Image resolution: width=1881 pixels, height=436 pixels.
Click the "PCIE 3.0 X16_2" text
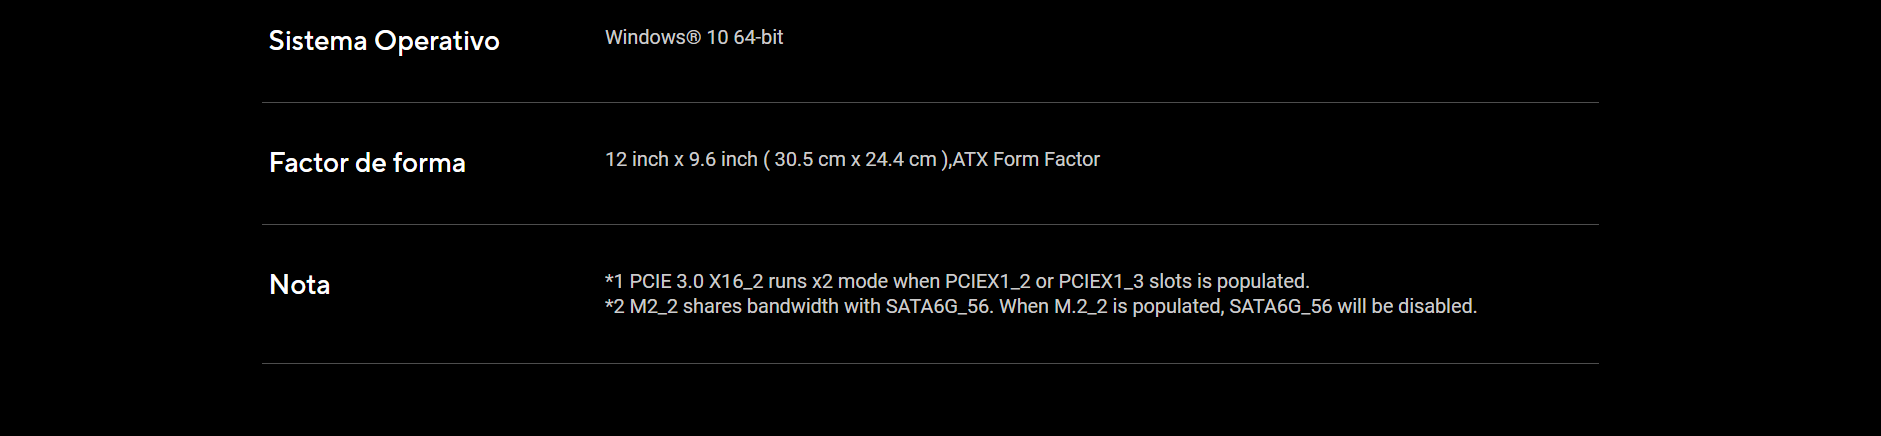(x=696, y=281)
